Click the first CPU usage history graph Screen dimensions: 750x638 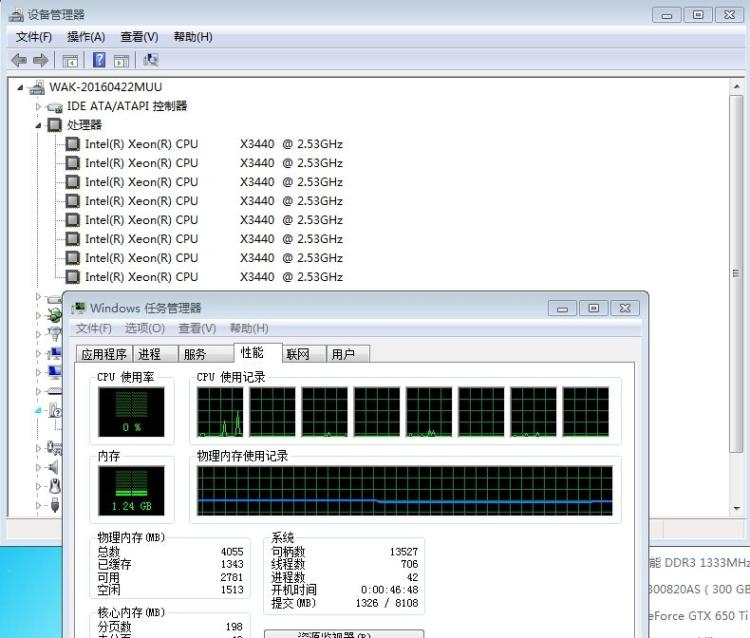pyautogui.click(x=220, y=412)
